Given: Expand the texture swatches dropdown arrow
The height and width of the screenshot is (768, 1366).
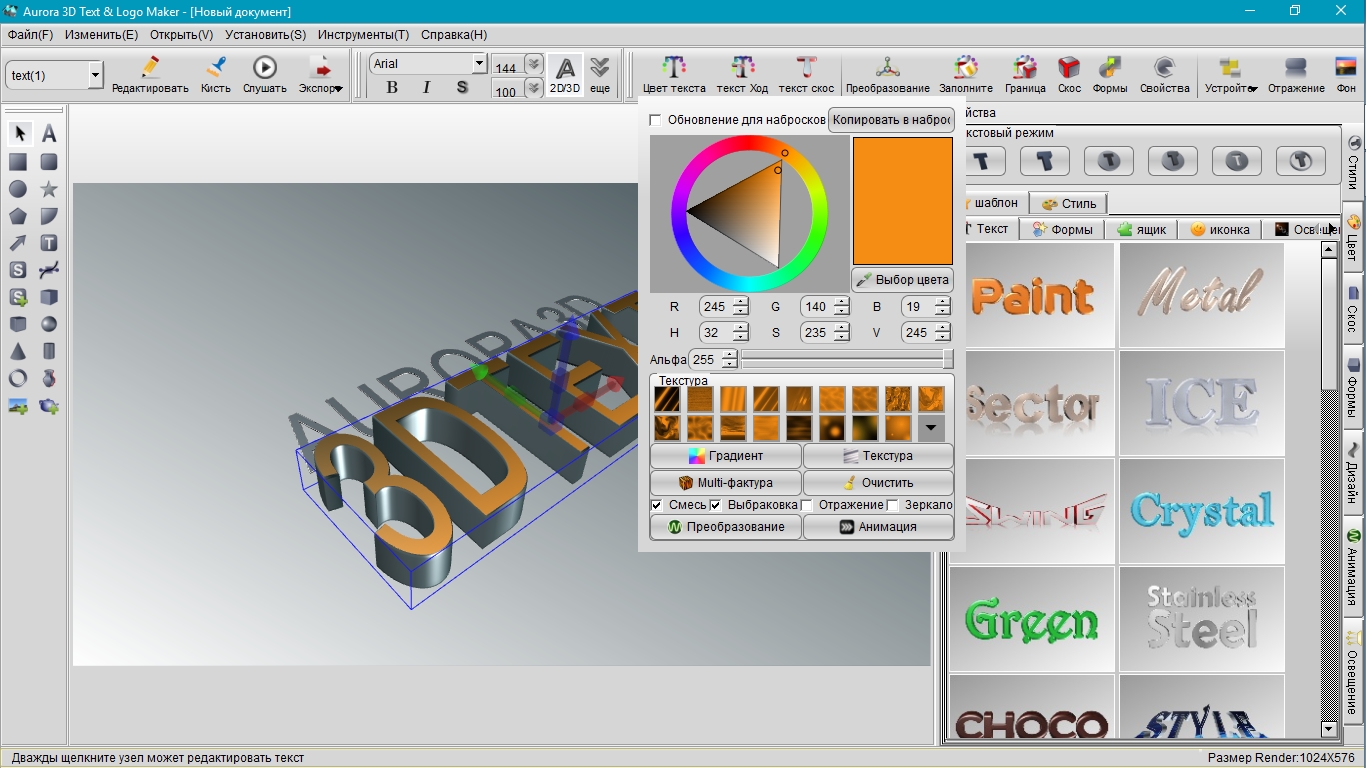Looking at the screenshot, I should (931, 428).
